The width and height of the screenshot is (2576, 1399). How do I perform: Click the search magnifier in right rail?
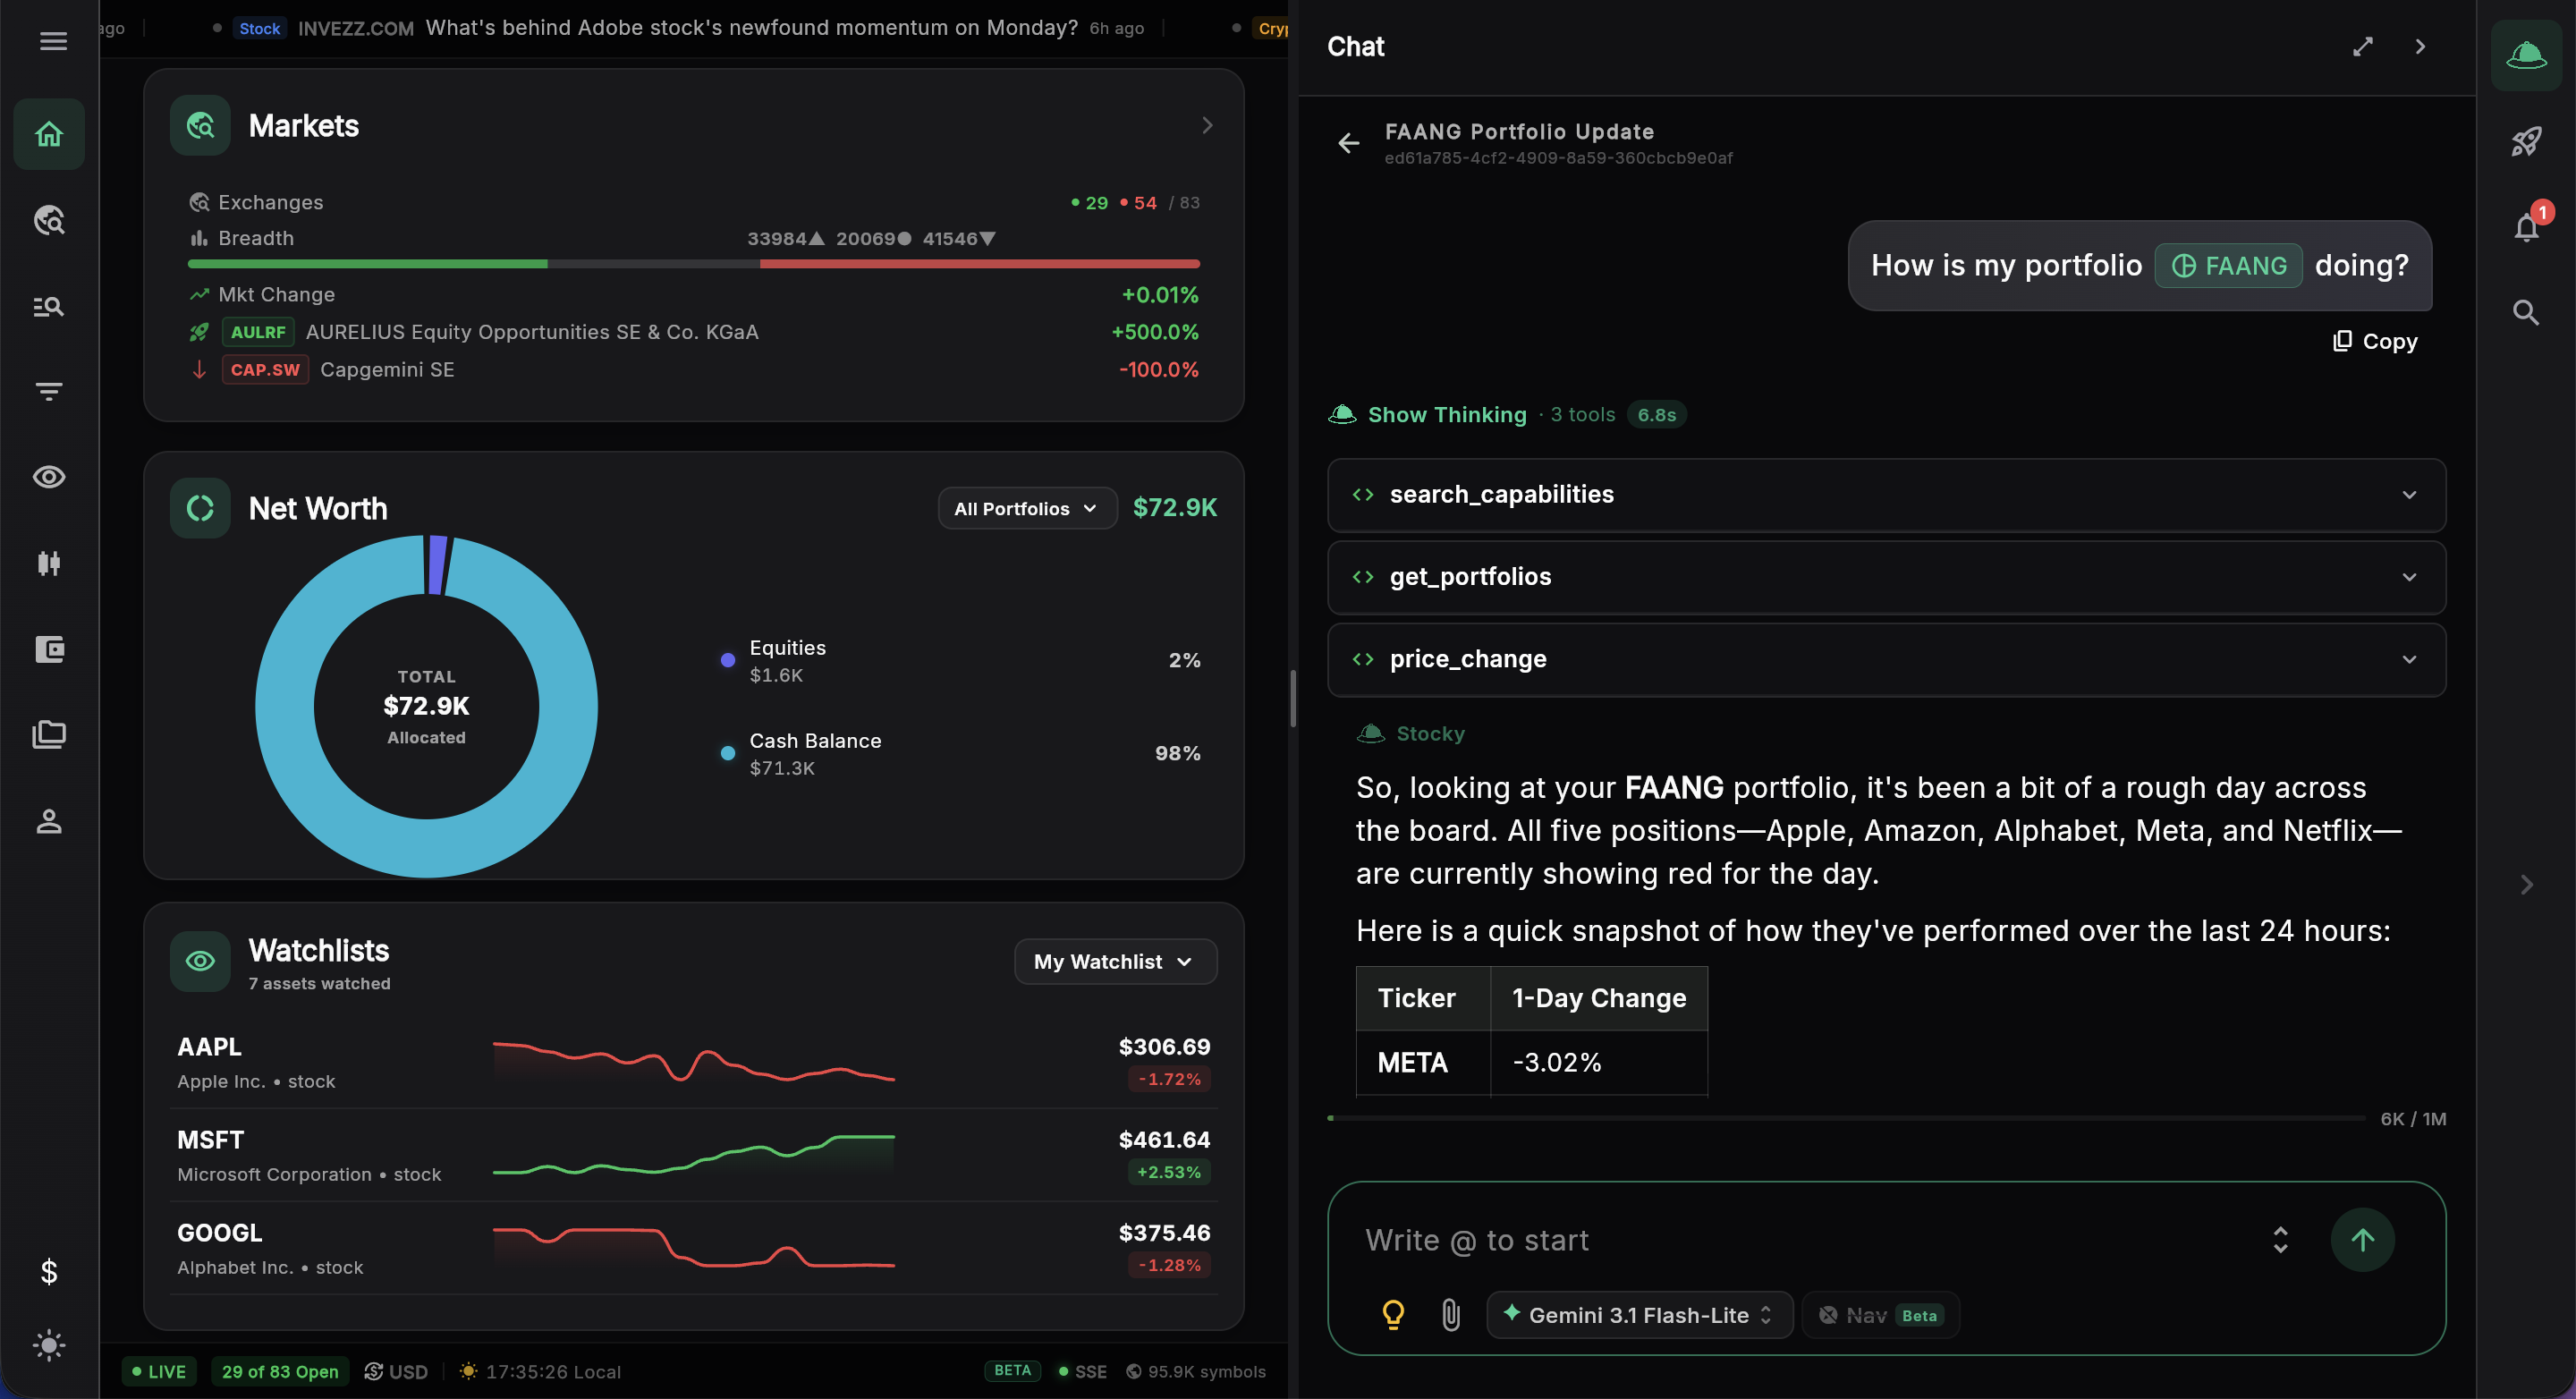tap(2526, 312)
